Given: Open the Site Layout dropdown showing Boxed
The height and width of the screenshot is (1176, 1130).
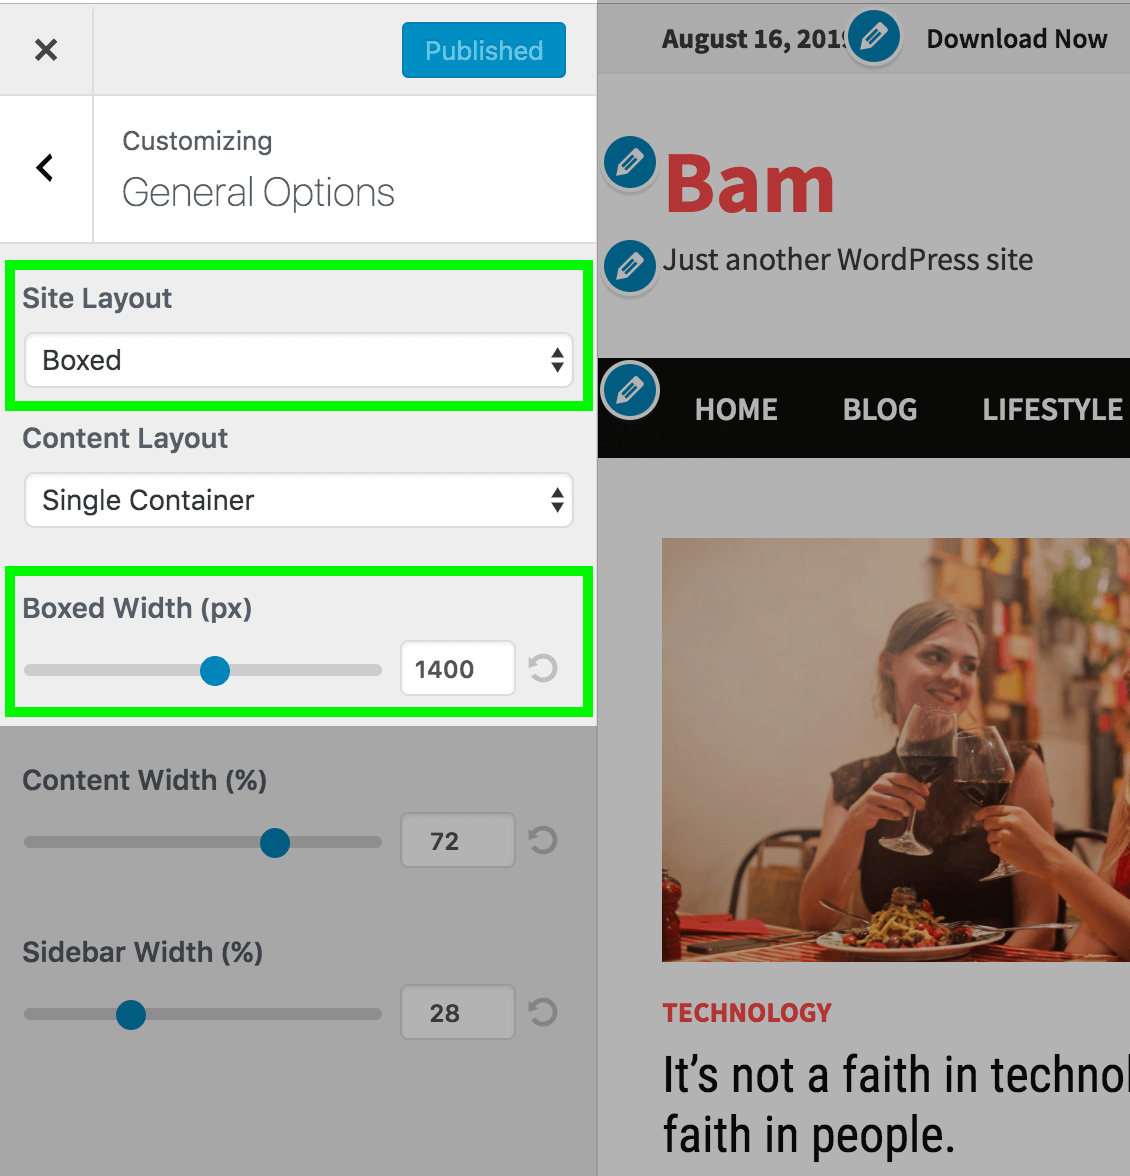Looking at the screenshot, I should (298, 360).
